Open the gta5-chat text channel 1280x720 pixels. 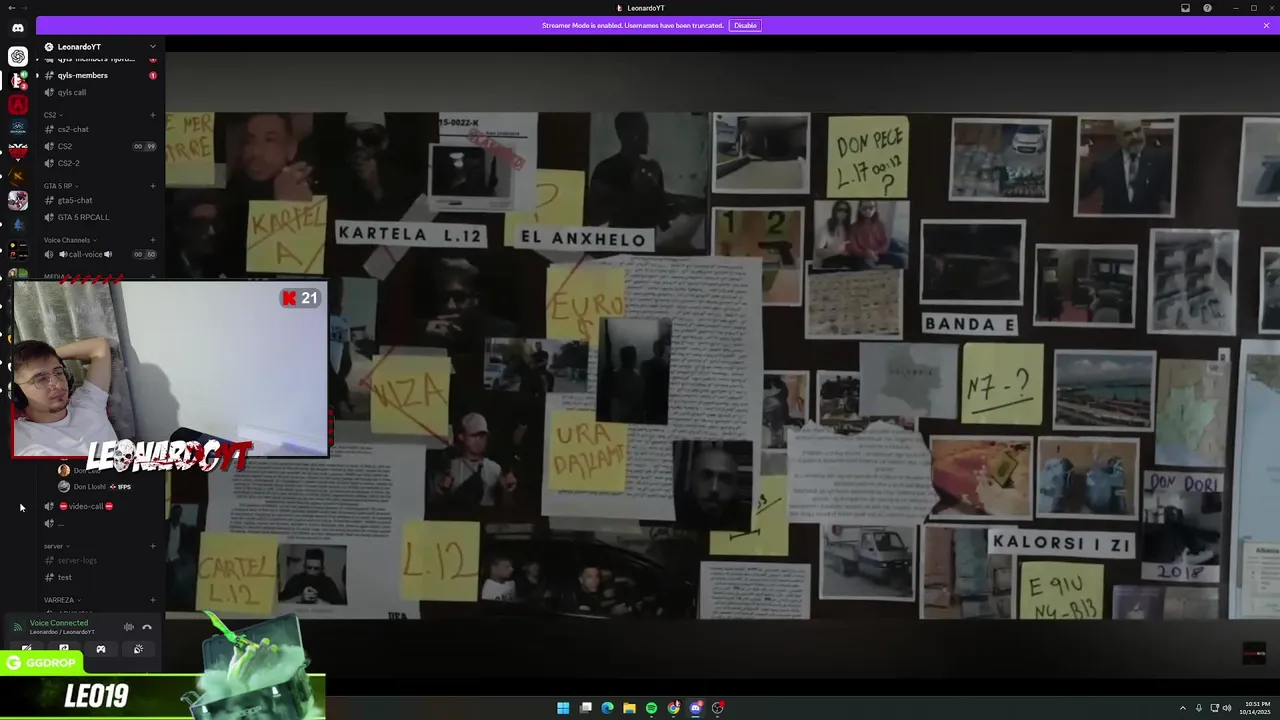coord(100,200)
